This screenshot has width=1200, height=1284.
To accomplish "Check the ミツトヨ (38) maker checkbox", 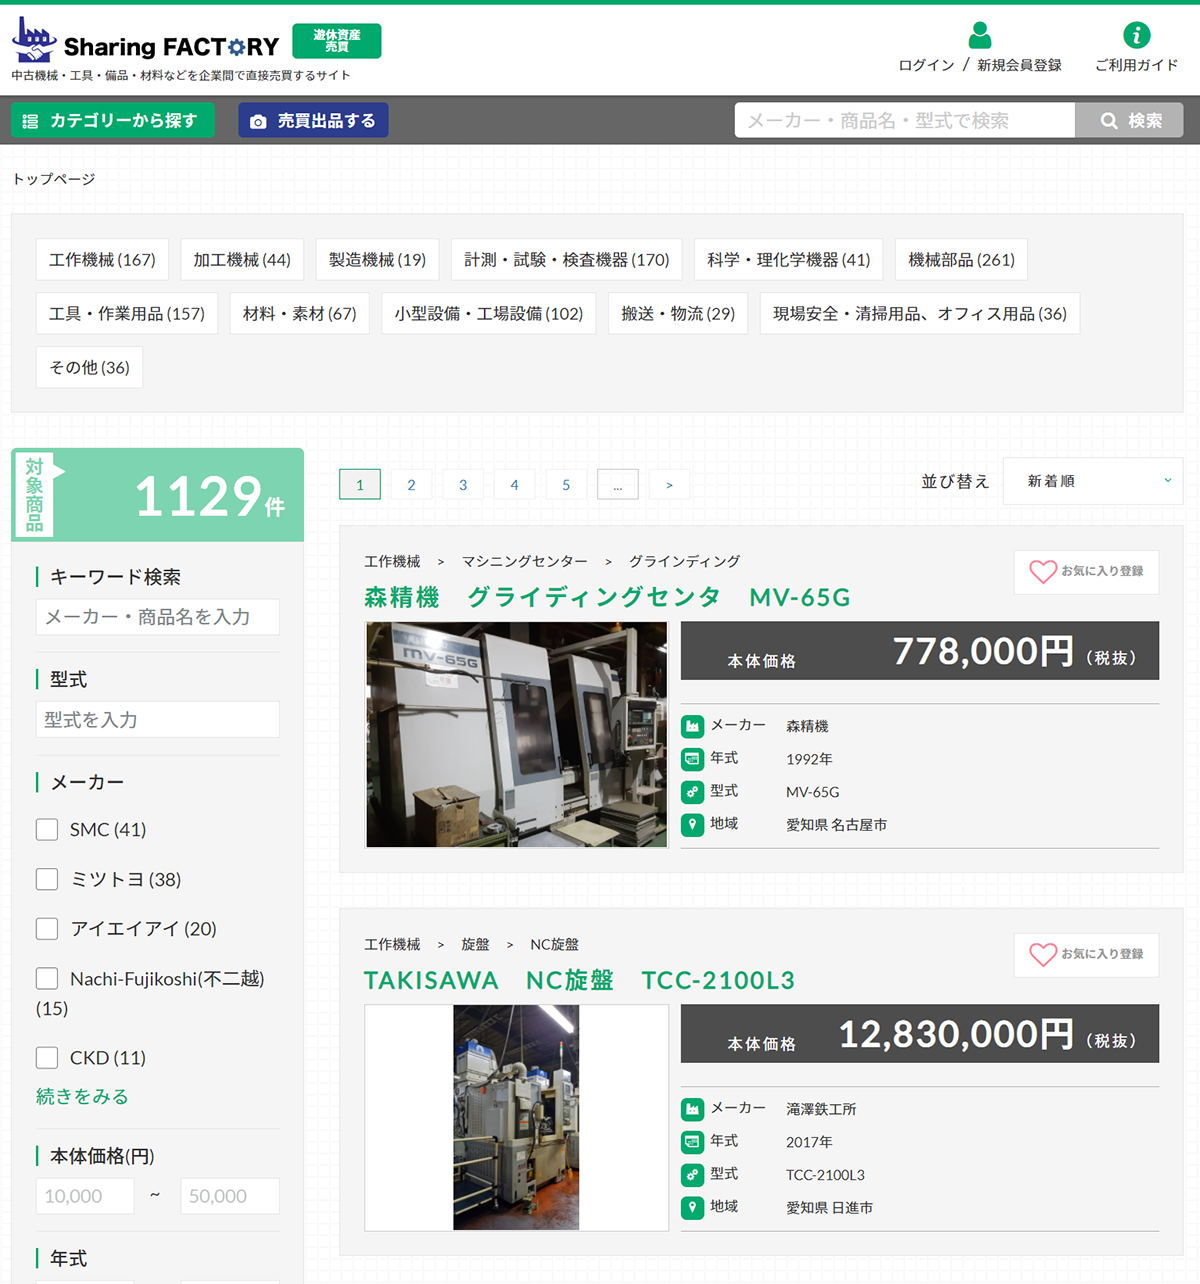I will click(x=47, y=879).
